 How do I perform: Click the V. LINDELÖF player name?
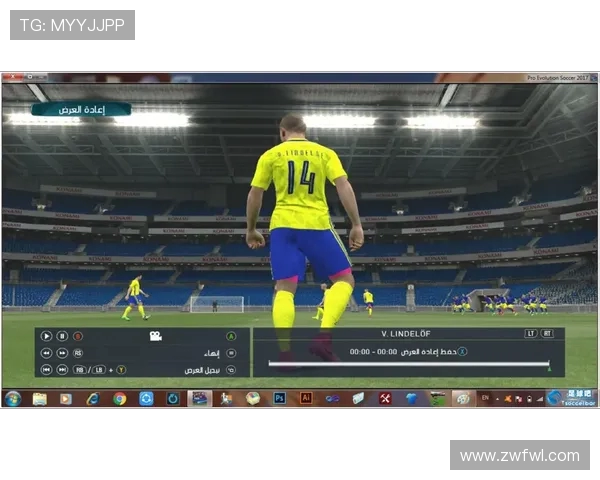[x=406, y=334]
